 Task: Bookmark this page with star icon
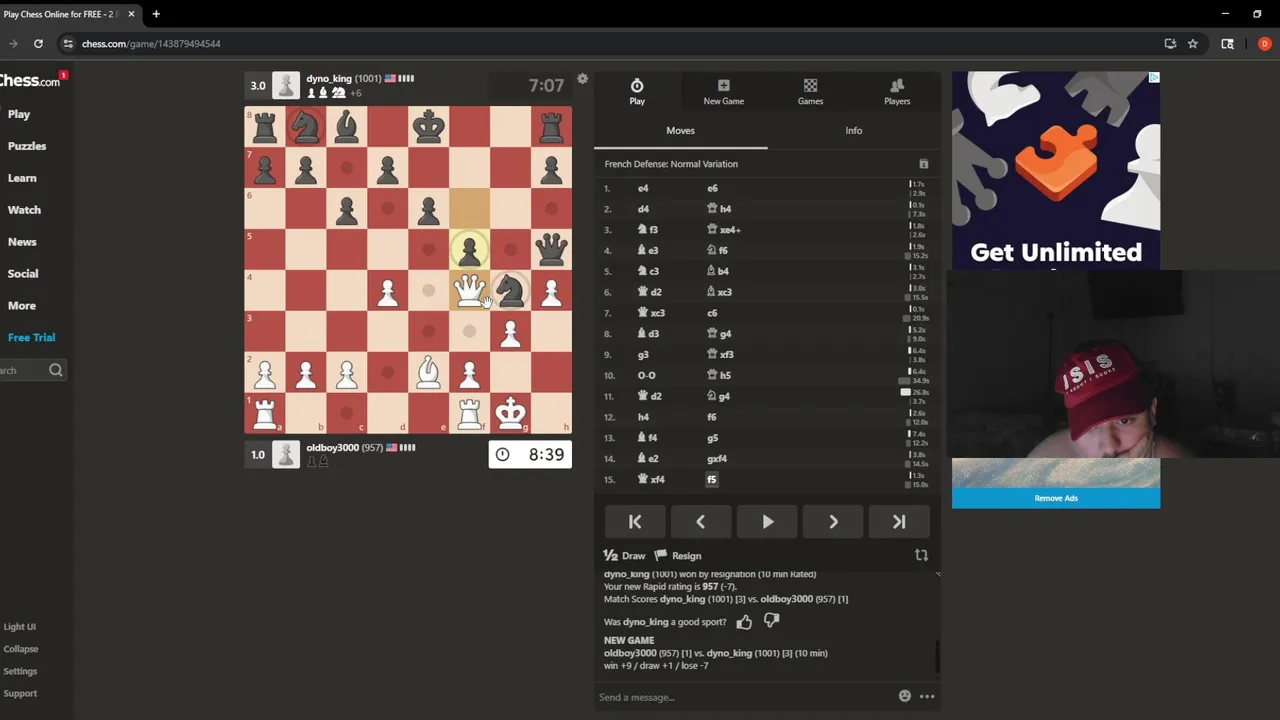1193,44
